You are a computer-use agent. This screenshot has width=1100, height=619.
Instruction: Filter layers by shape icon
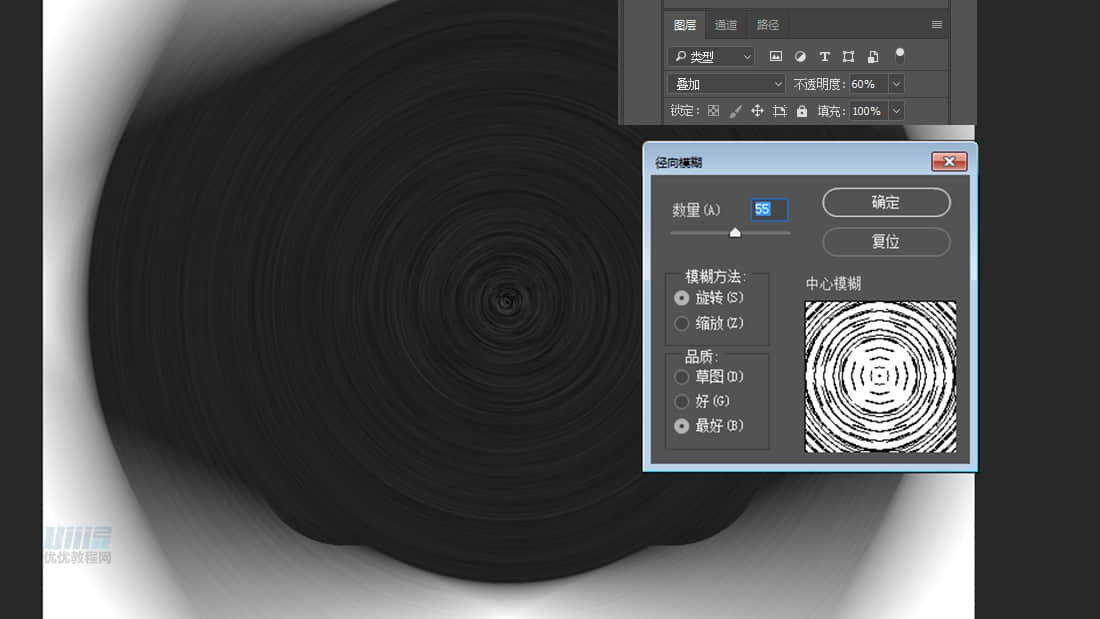[848, 56]
